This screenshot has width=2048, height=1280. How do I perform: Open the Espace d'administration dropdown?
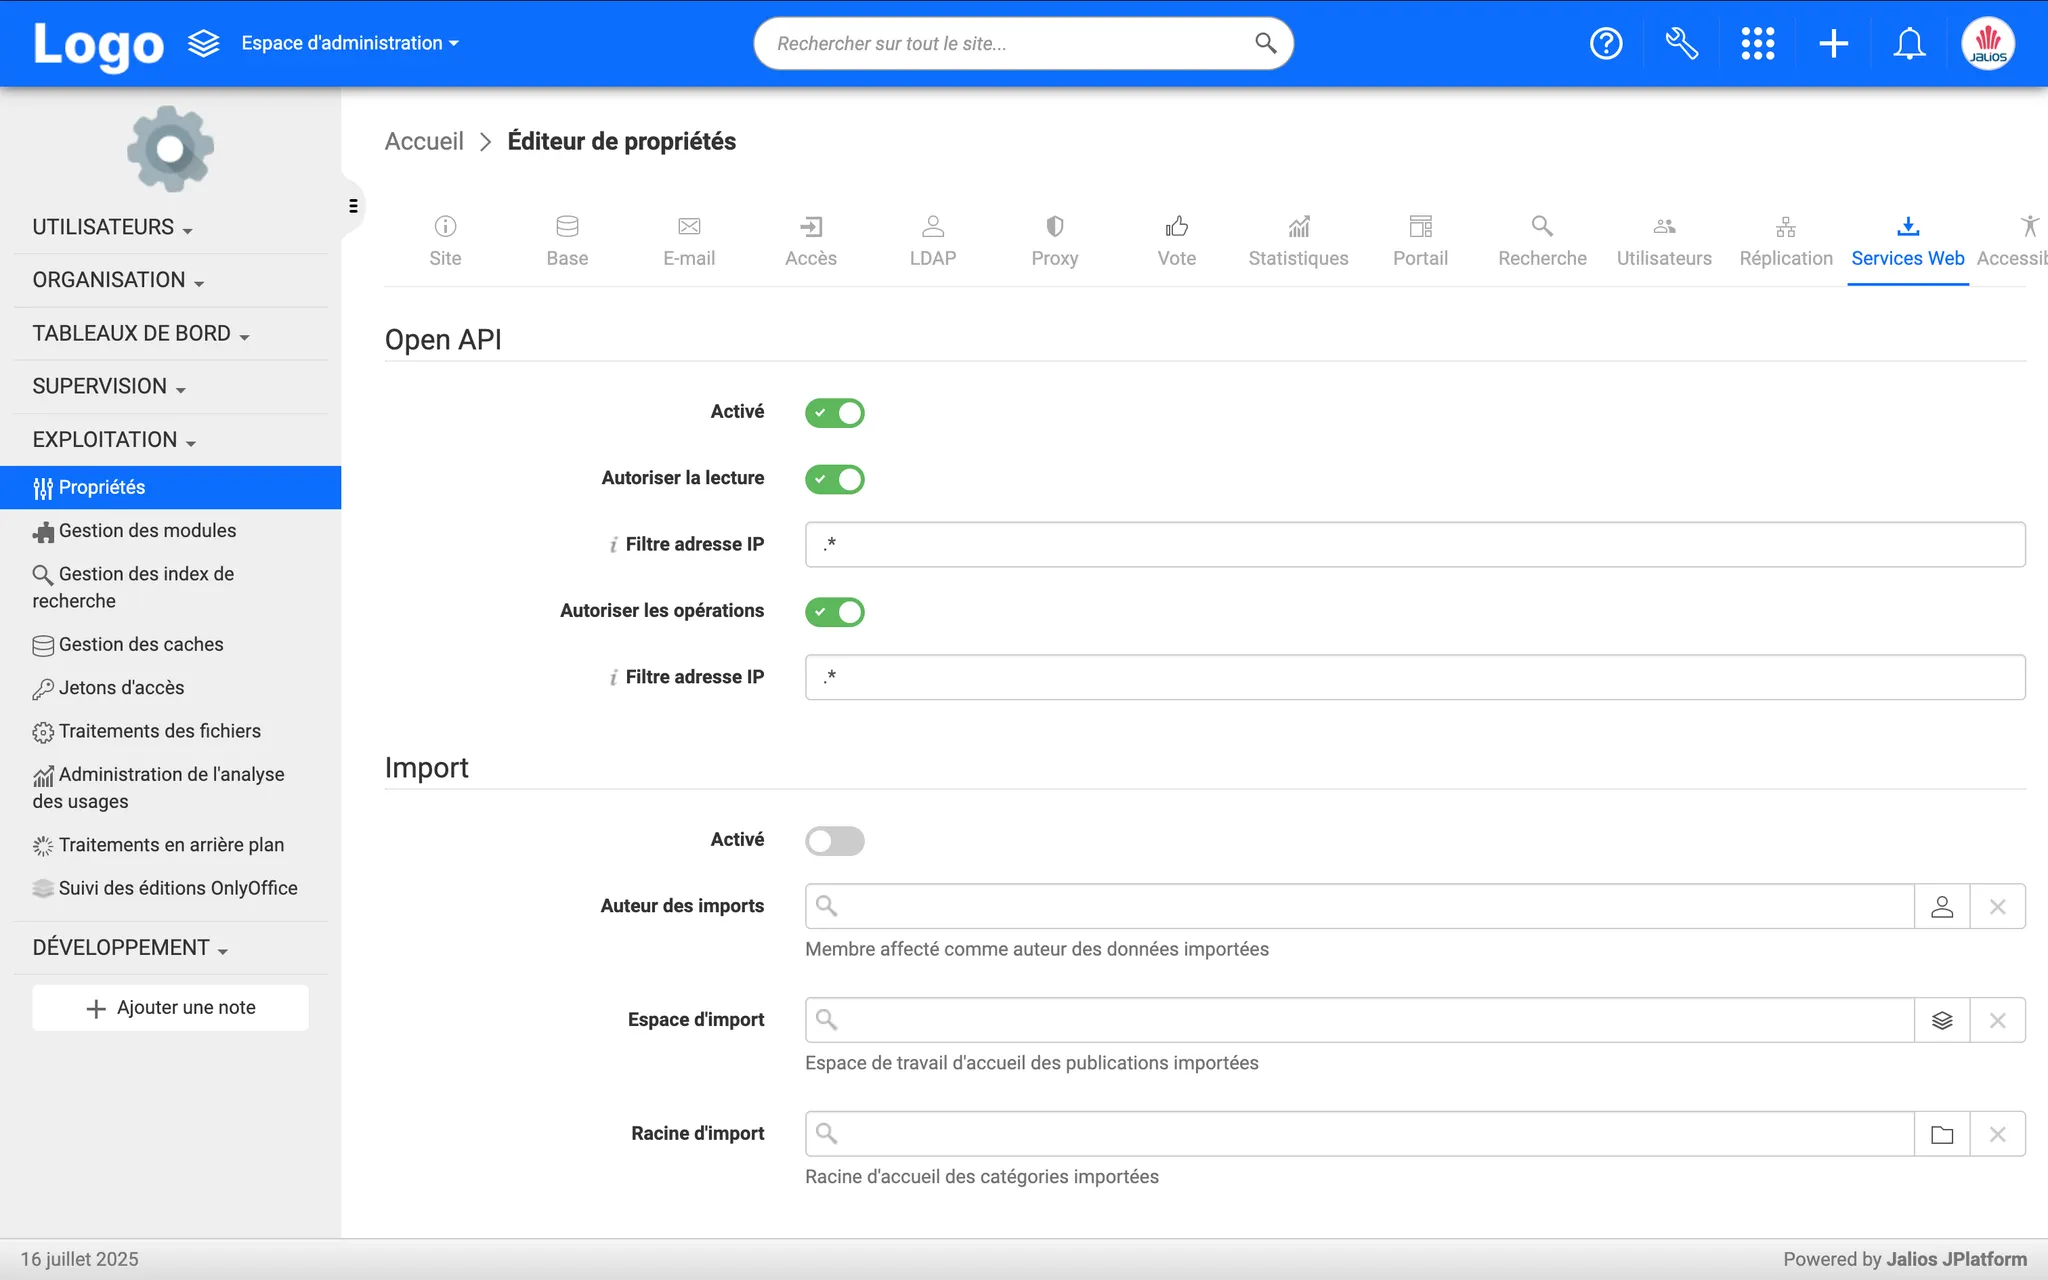(349, 43)
